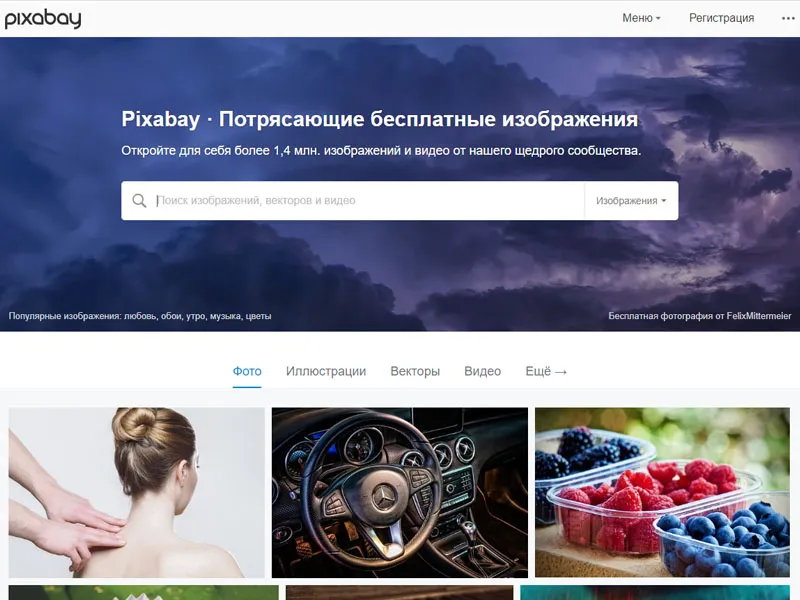Screen dimensions: 800x600
Task: Click the popular tag цветы
Action: point(258,316)
